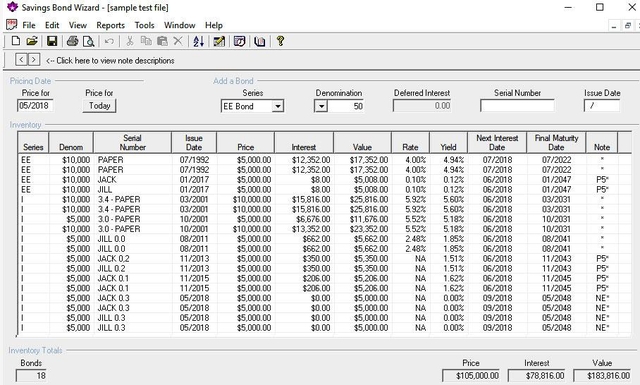This screenshot has width=640, height=385.
Task: Open the Reports menu
Action: tap(110, 25)
